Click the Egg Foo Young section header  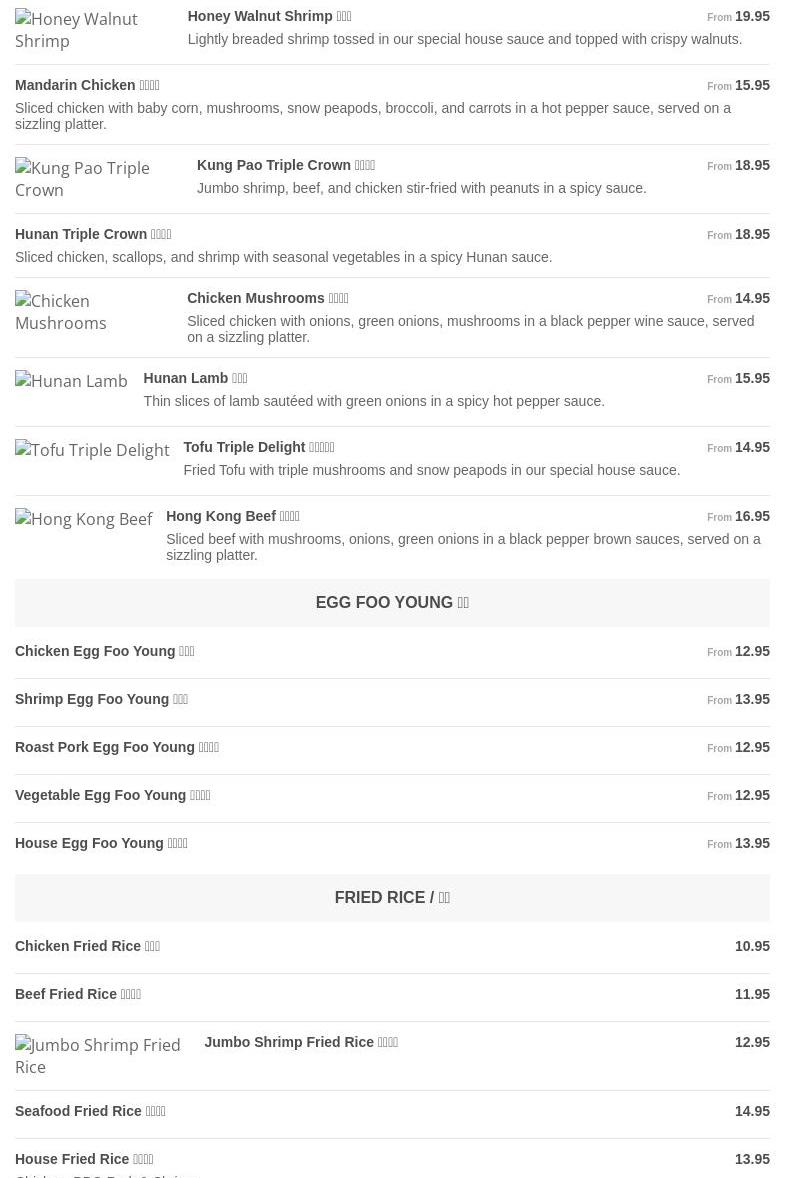point(392,602)
